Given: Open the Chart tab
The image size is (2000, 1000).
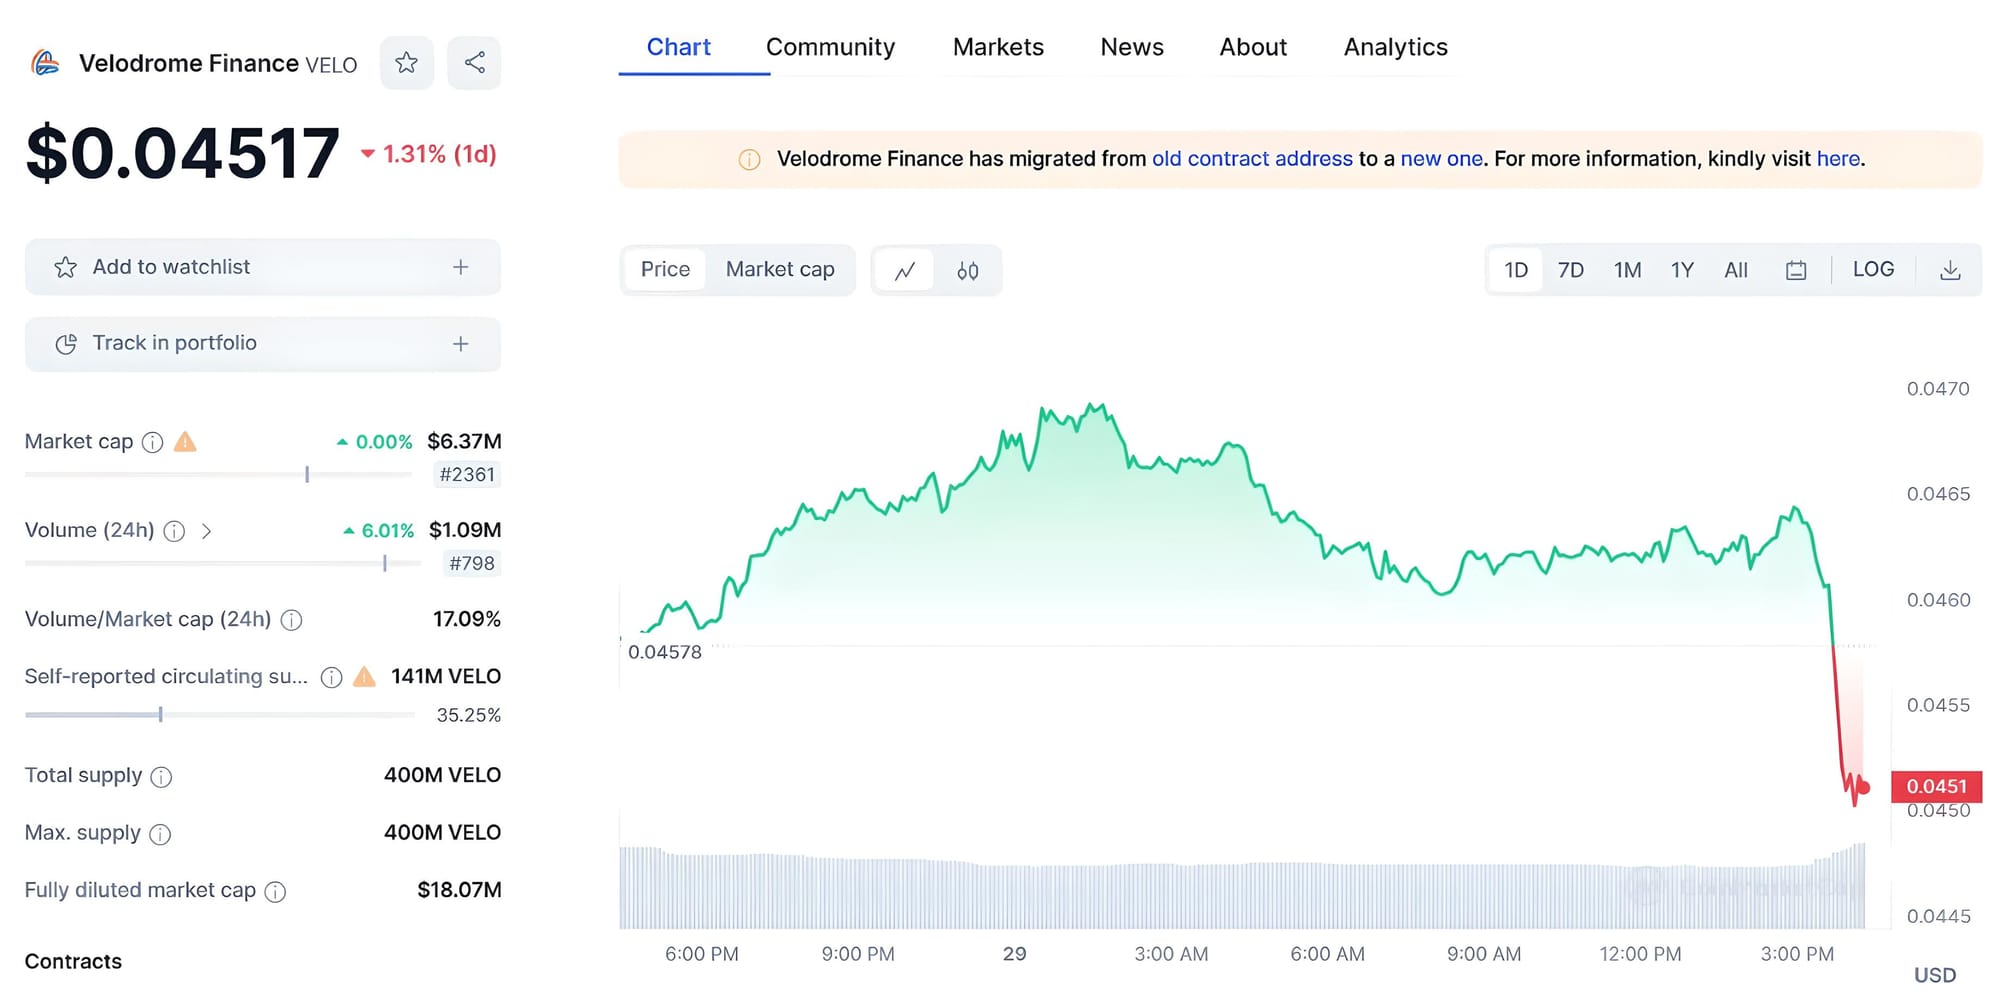Looking at the screenshot, I should (x=679, y=47).
